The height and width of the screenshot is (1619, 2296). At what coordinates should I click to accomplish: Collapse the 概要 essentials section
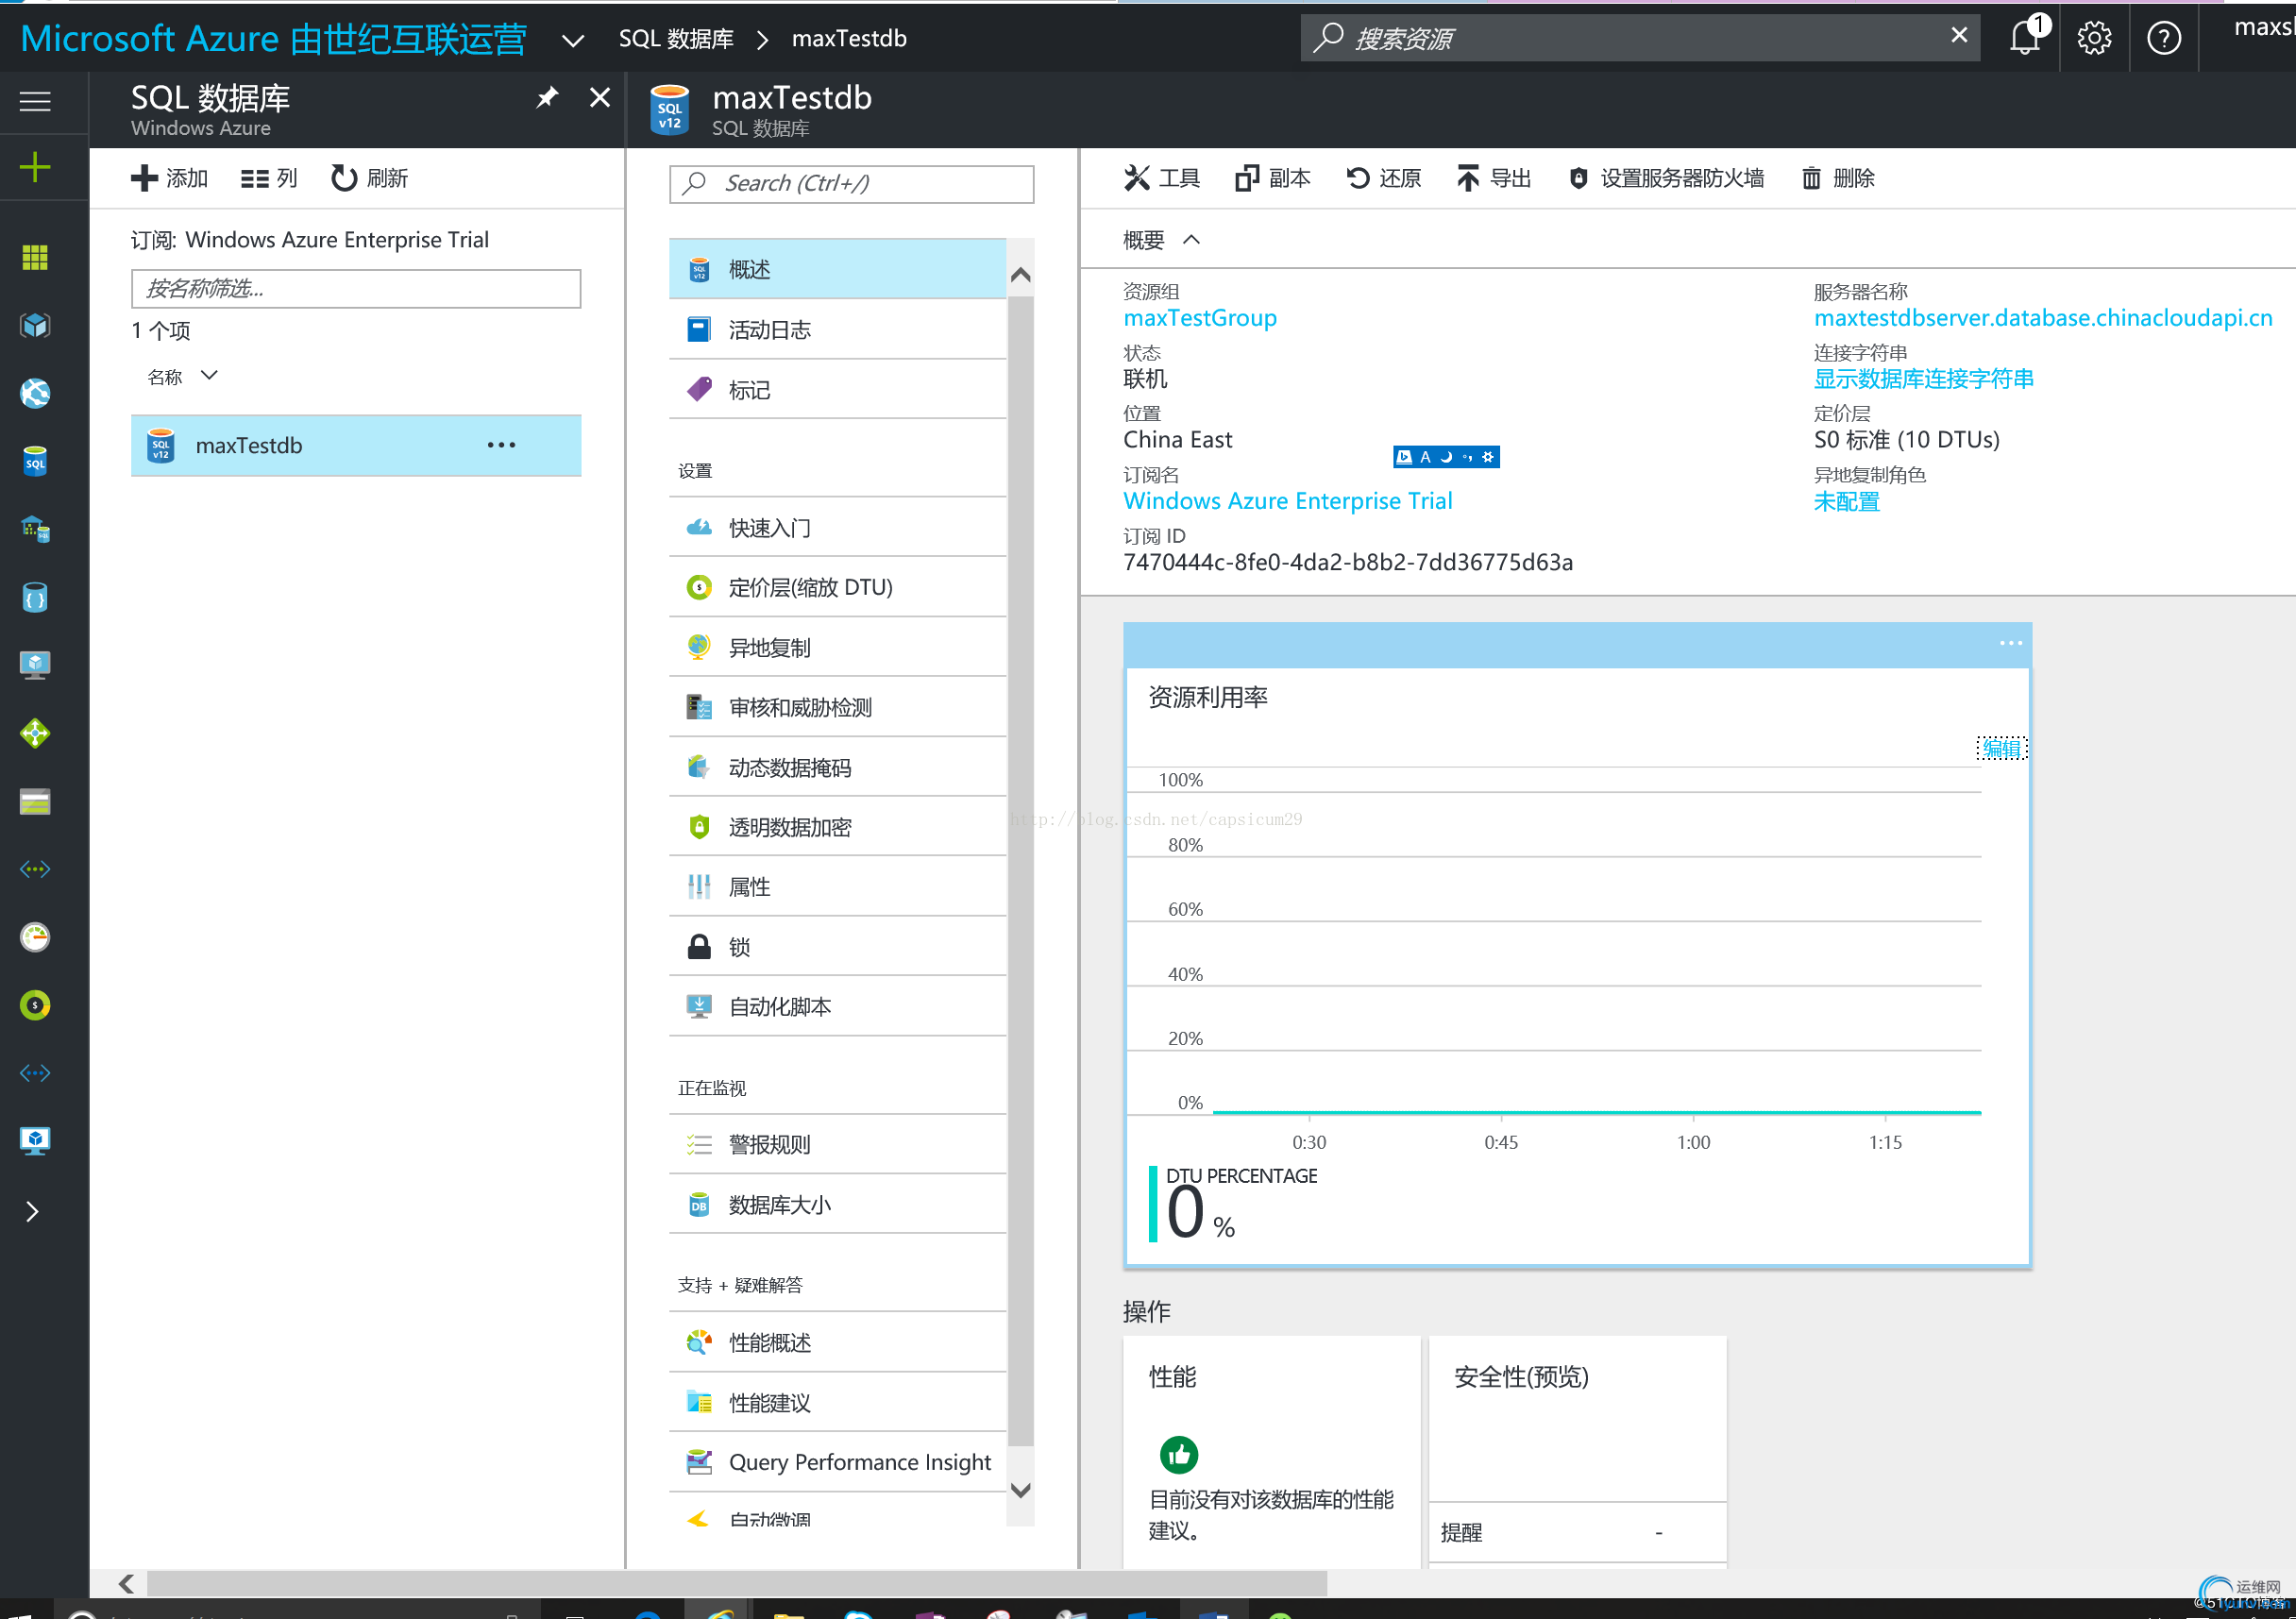[x=1191, y=240]
